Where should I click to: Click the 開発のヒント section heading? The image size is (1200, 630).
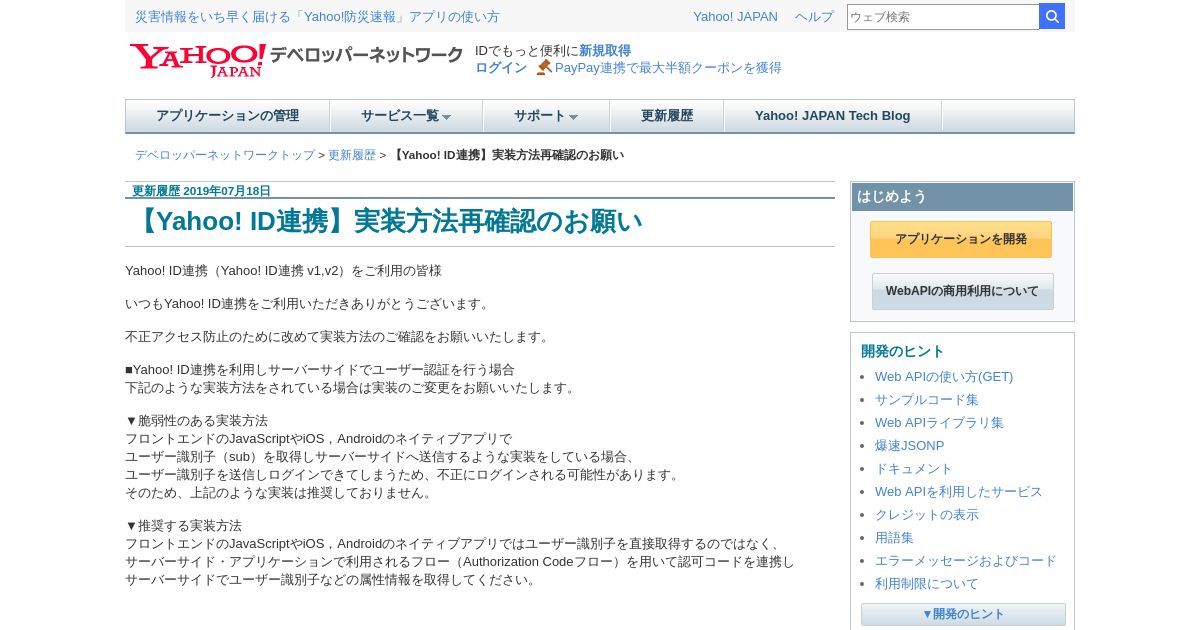(x=903, y=351)
